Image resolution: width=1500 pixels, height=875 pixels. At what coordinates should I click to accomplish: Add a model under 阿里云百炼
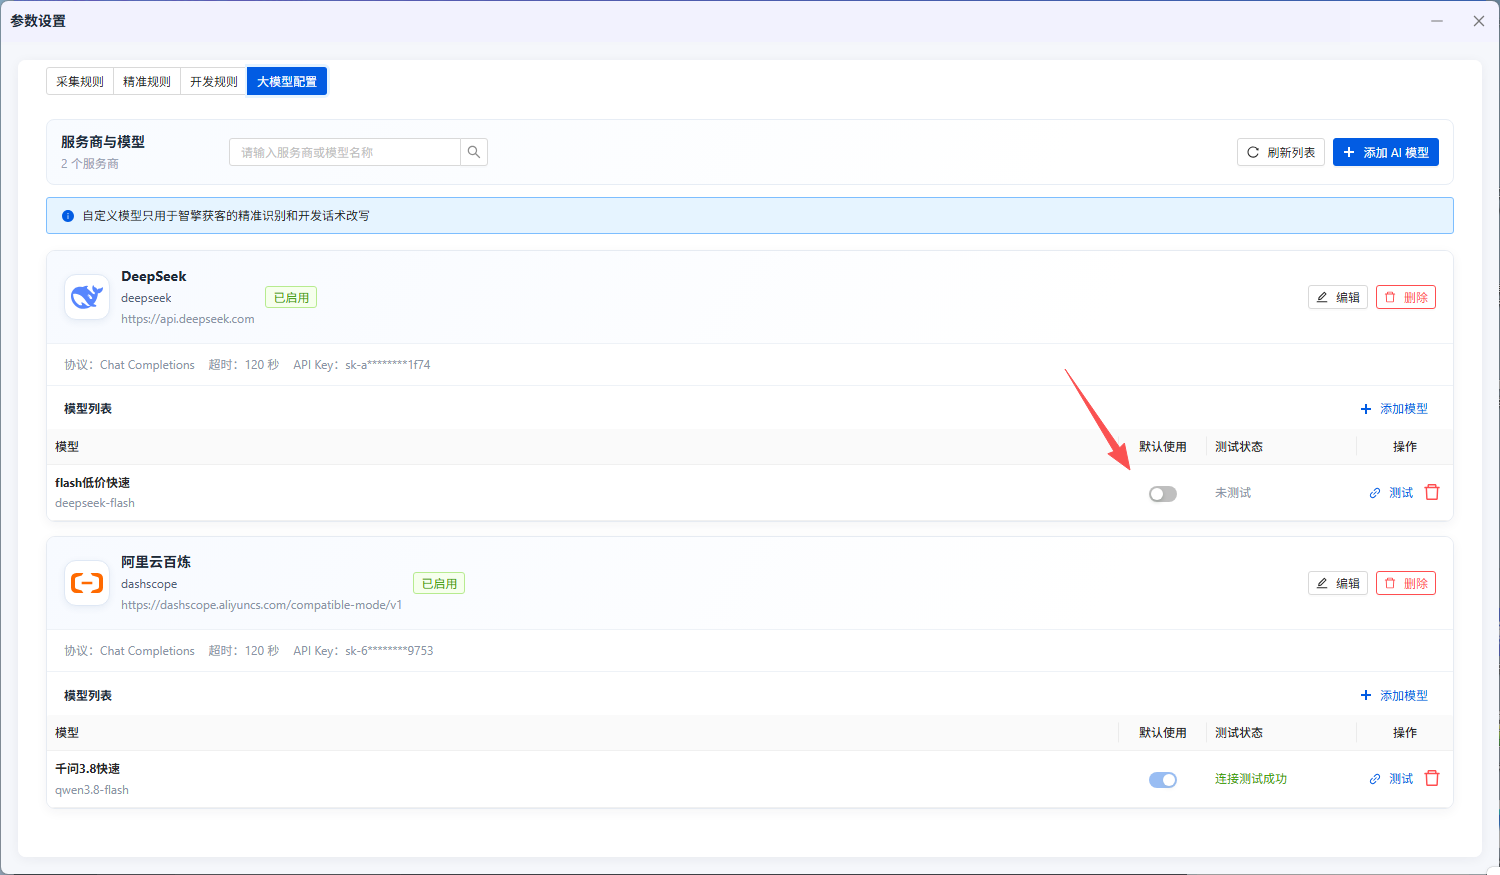click(1394, 695)
